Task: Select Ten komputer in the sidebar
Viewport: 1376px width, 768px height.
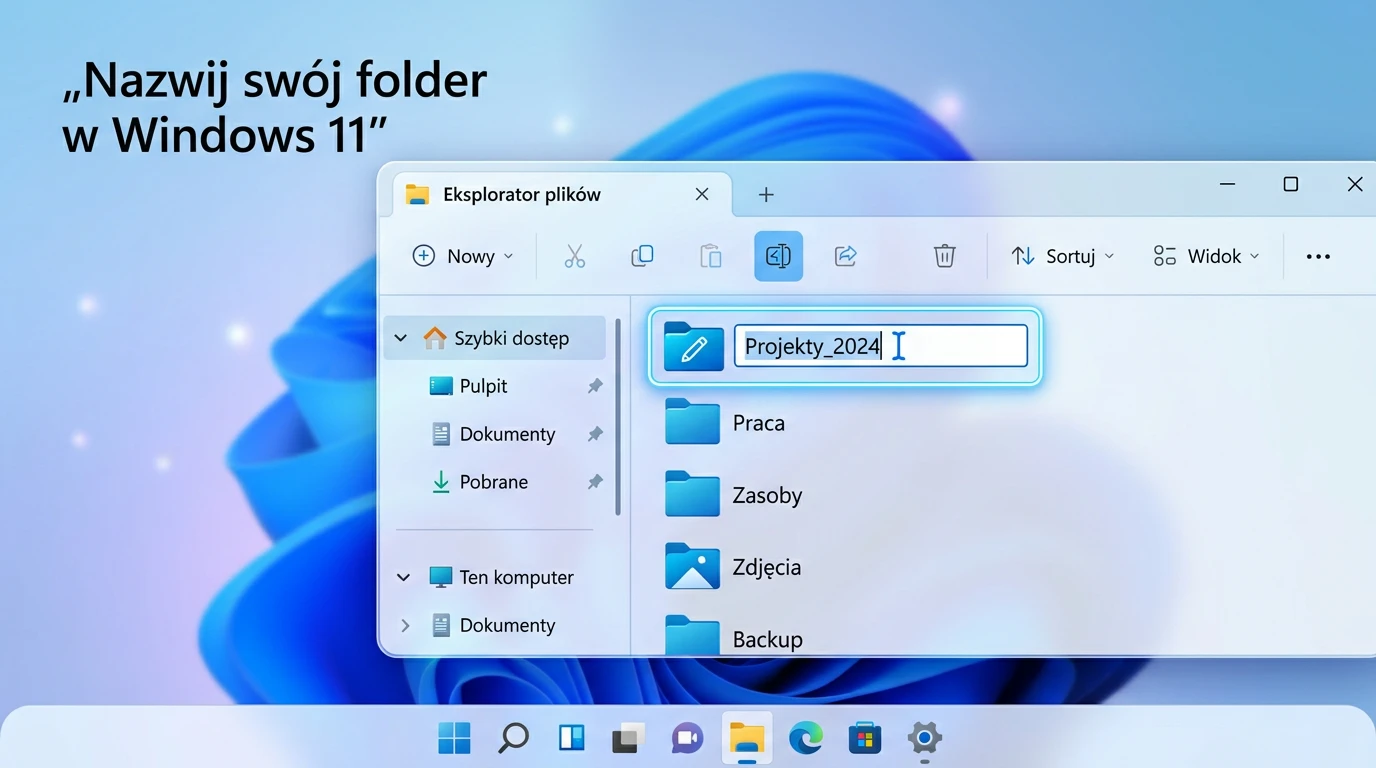Action: coord(516,577)
